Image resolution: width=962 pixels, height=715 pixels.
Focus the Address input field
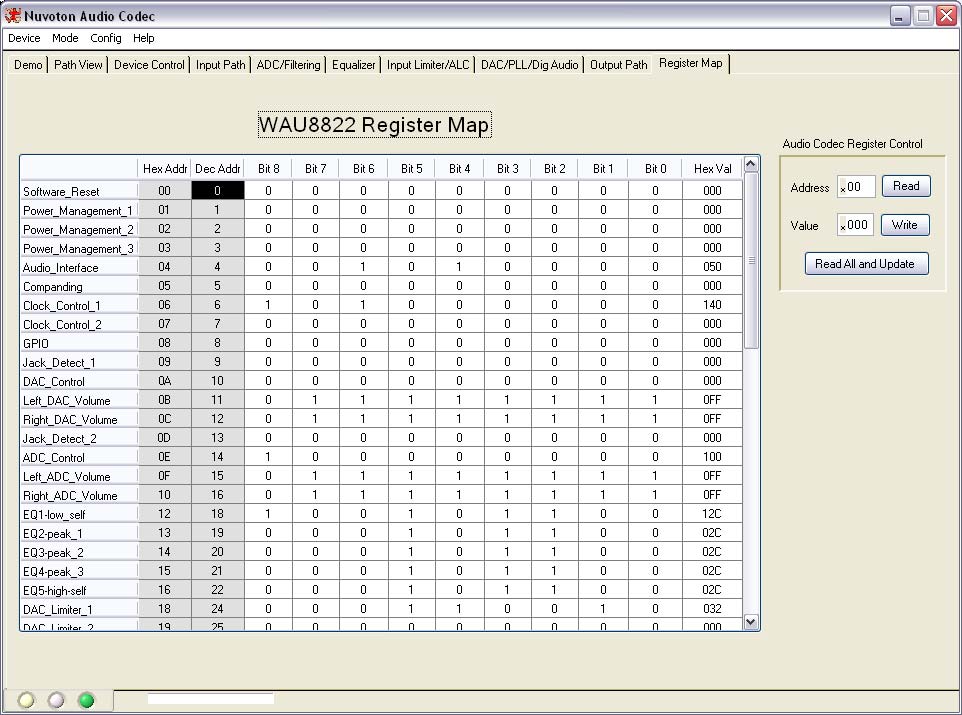(857, 187)
